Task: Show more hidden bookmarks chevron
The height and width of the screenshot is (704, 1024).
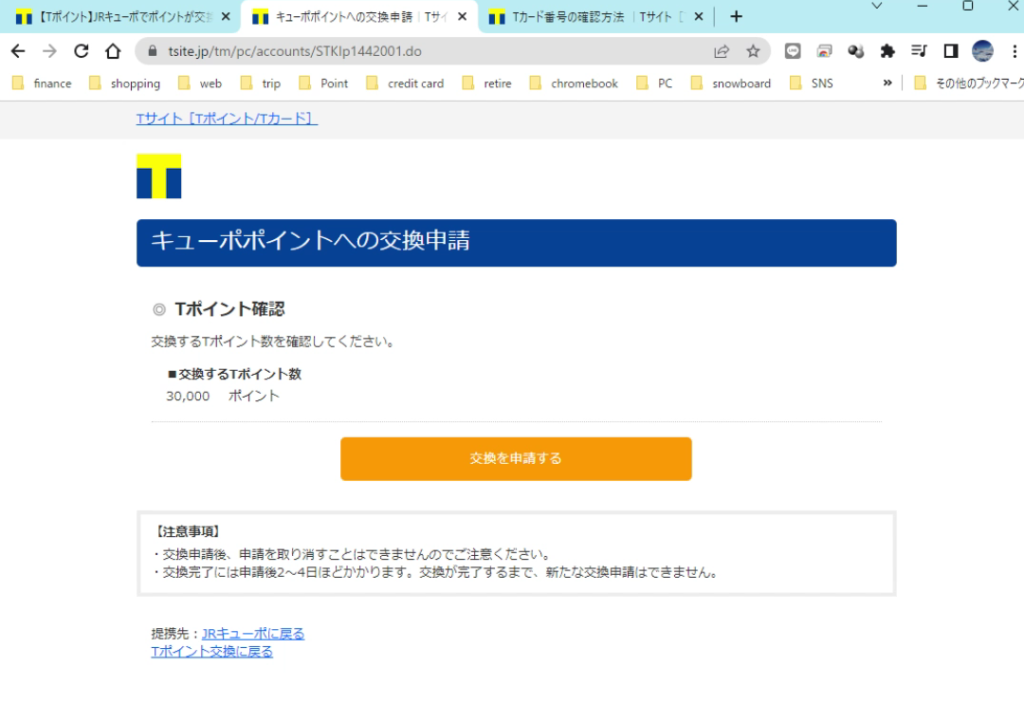Action: 887,83
